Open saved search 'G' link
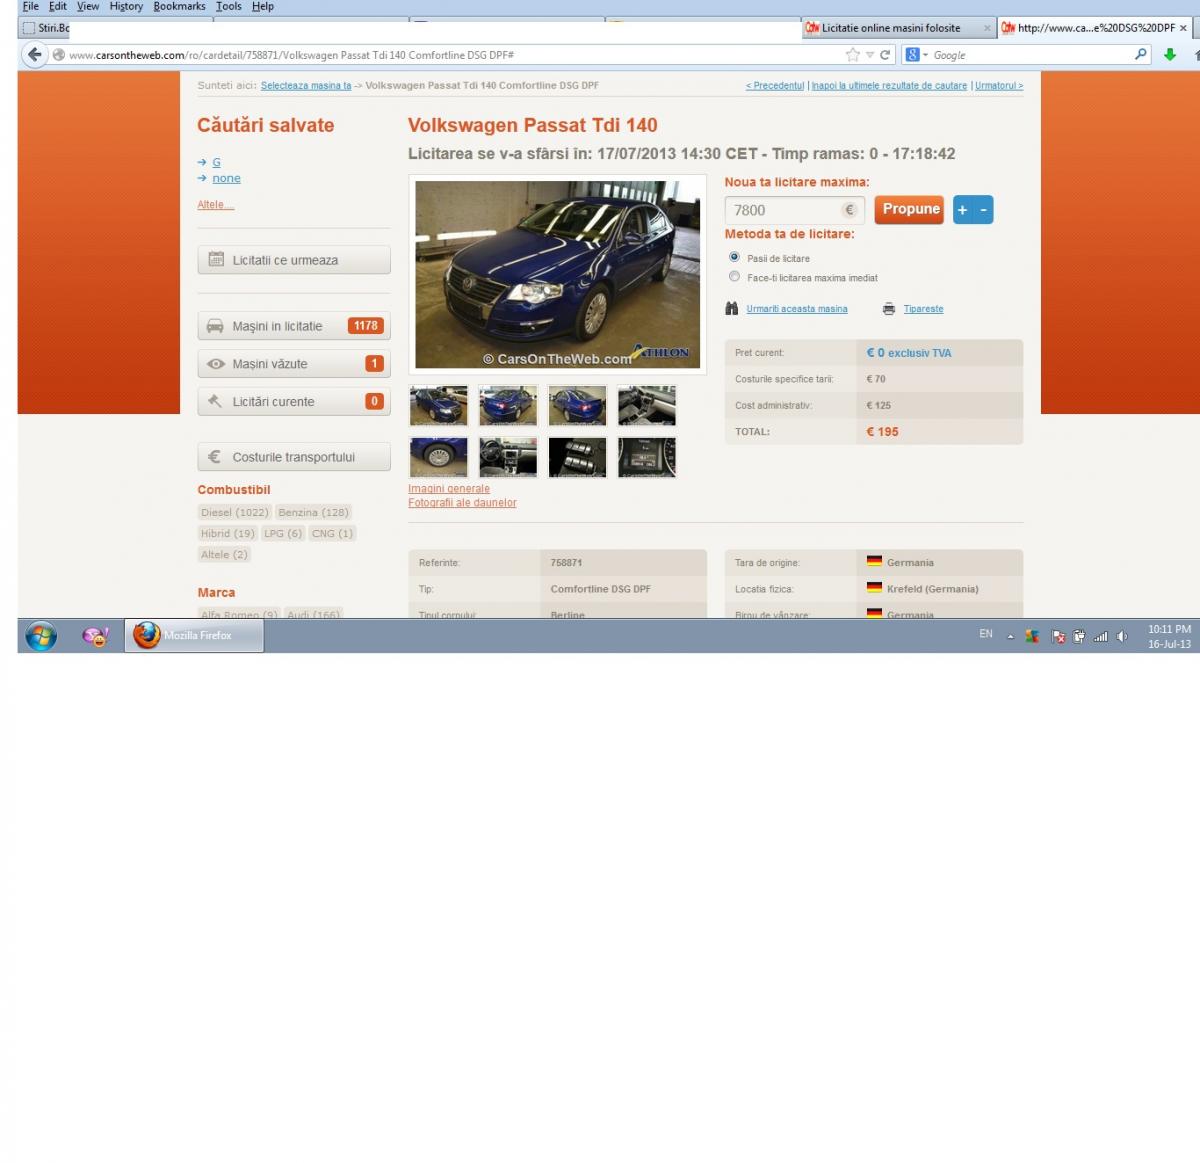Image resolution: width=1200 pixels, height=1163 pixels. pyautogui.click(x=216, y=162)
